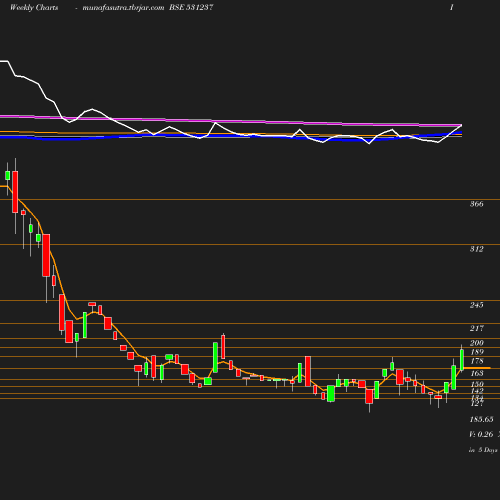Click the 178 price level label
Image resolution: width=500 pixels, height=500 pixels.
pyautogui.click(x=477, y=361)
